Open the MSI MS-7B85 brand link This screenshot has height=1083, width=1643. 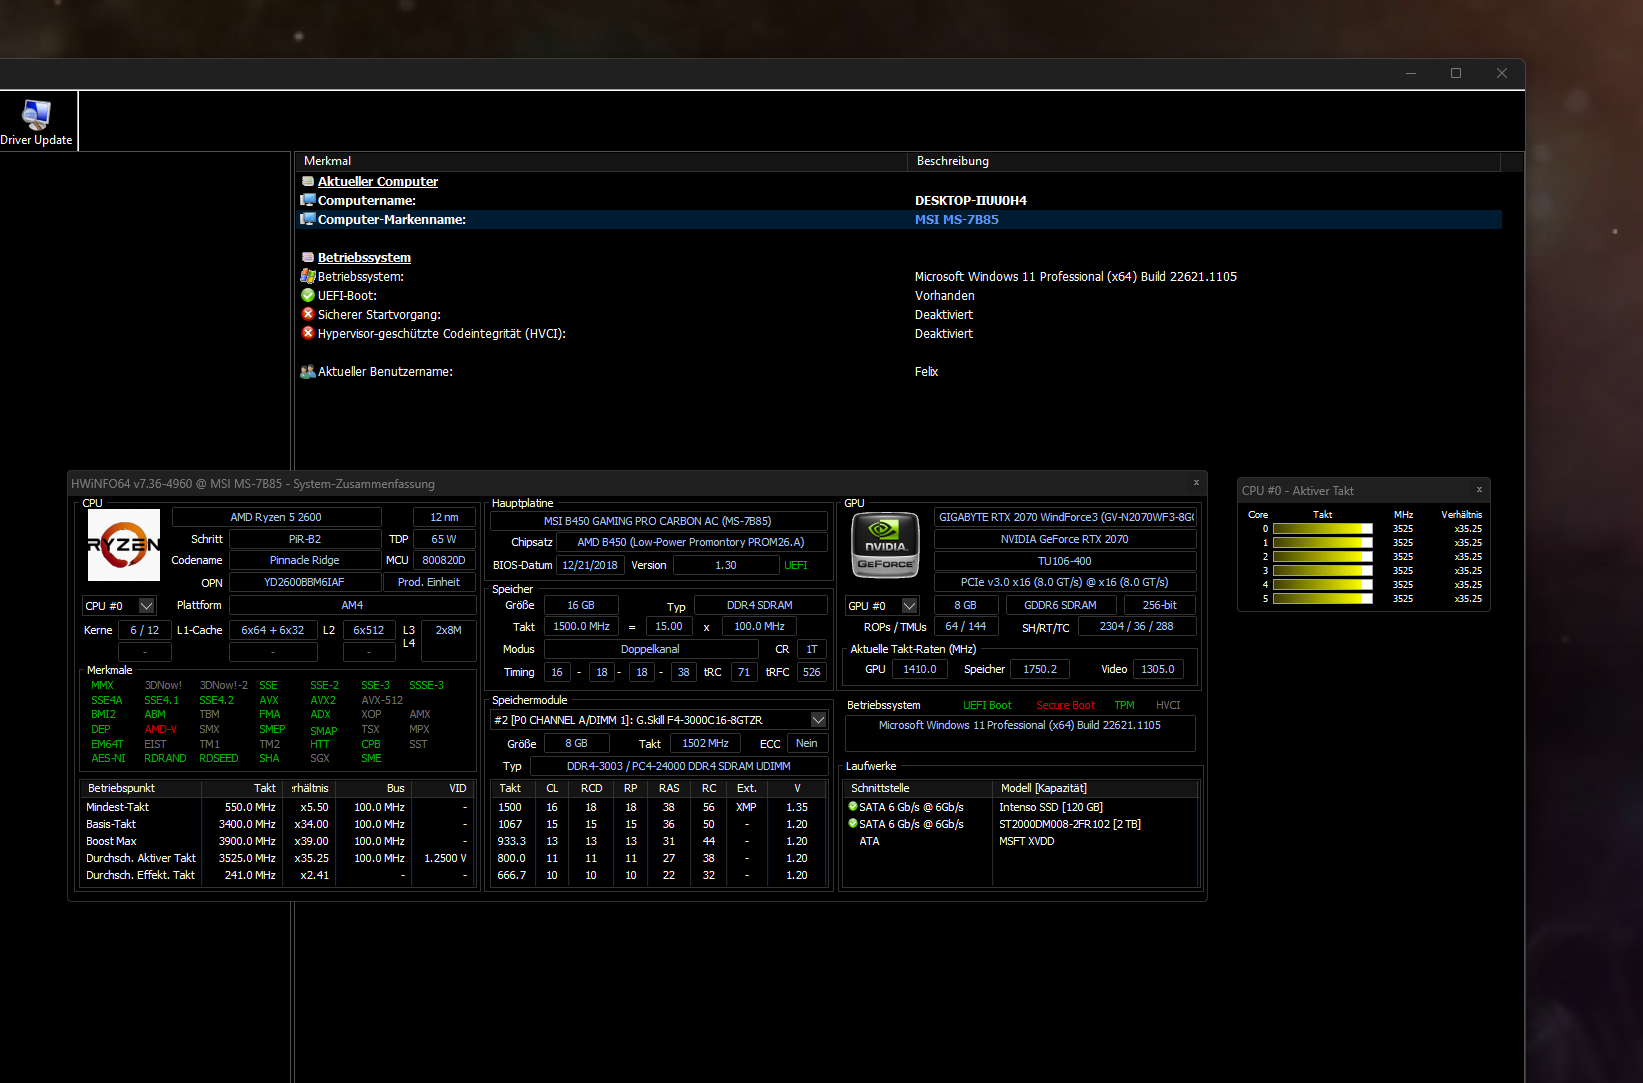click(956, 220)
